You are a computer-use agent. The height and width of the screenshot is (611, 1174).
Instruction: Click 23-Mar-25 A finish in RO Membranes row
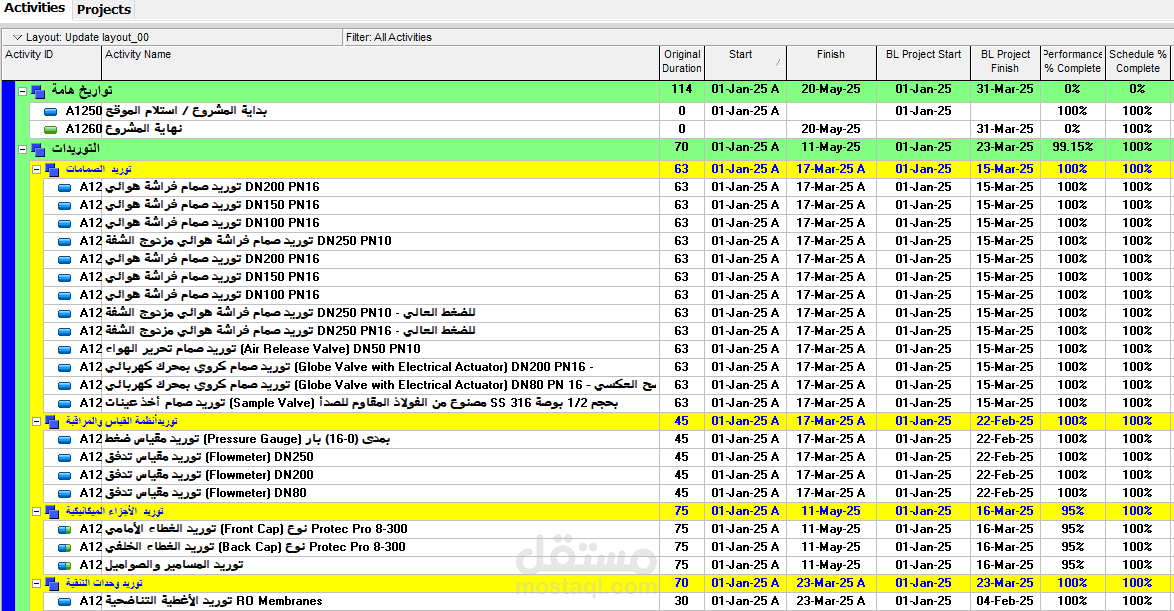coord(831,601)
